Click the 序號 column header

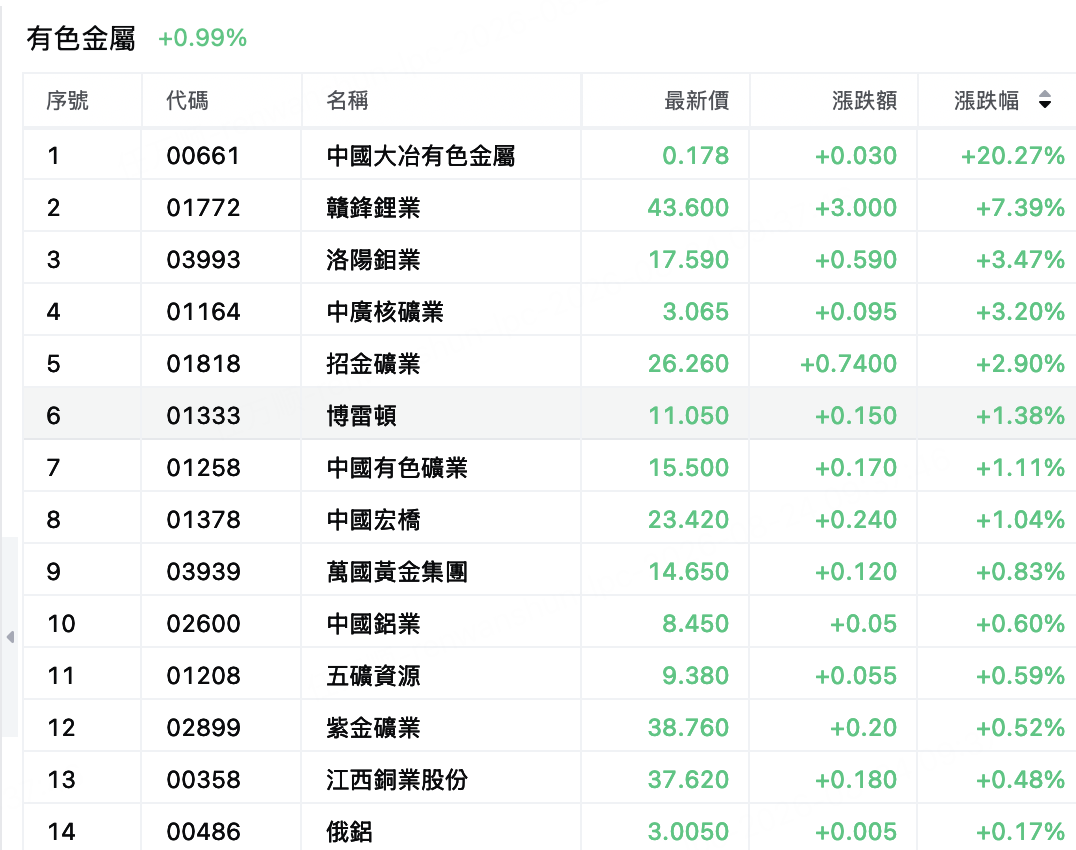pyautogui.click(x=67, y=101)
